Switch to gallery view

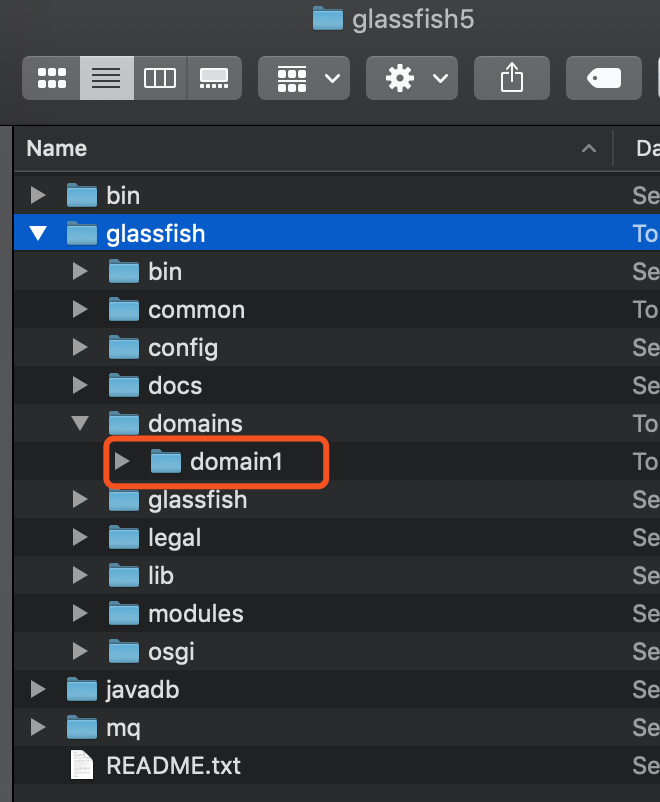pos(213,77)
